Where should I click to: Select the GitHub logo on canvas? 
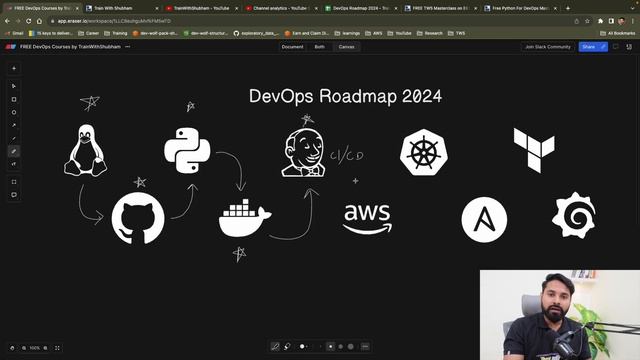[138, 219]
